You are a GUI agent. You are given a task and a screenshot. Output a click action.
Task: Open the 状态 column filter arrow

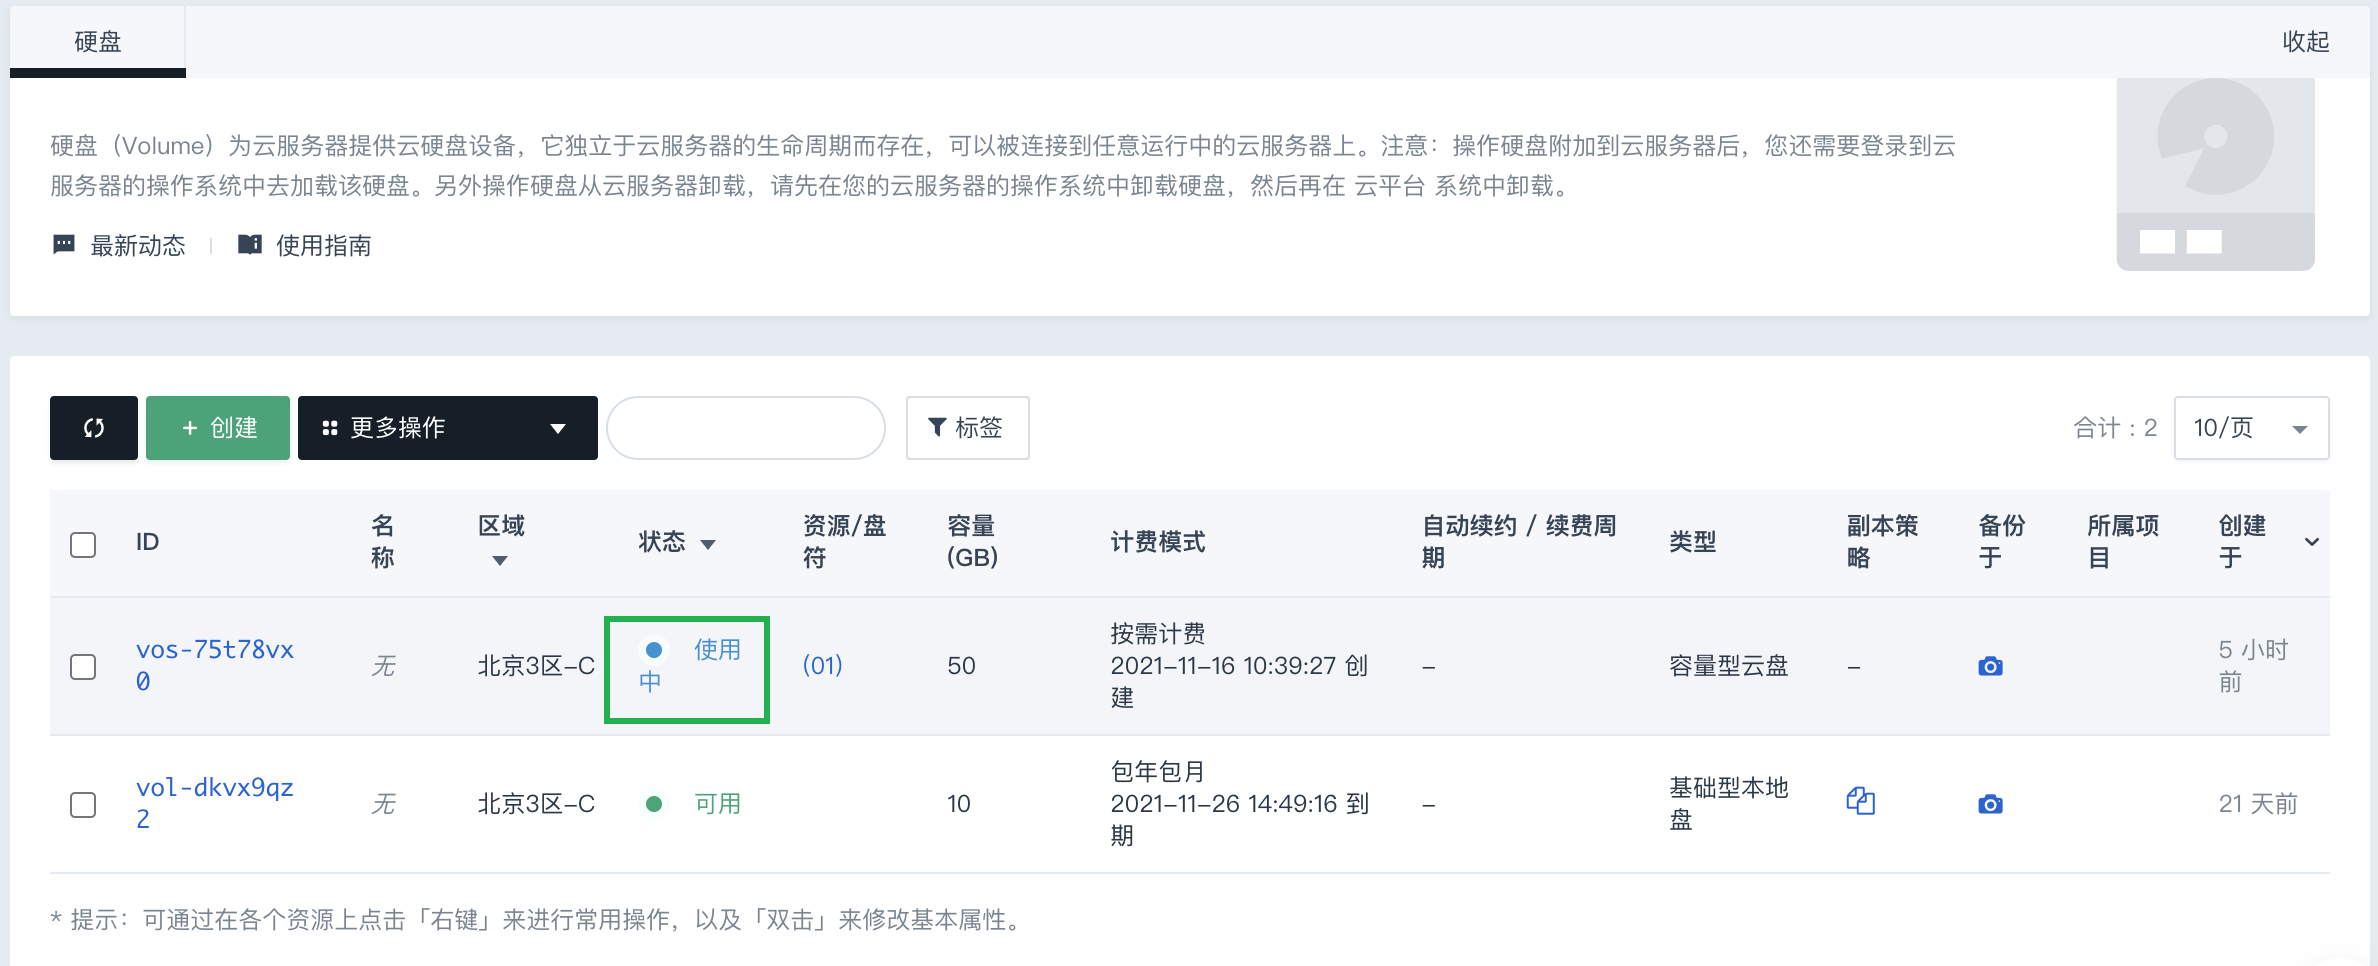tap(708, 545)
